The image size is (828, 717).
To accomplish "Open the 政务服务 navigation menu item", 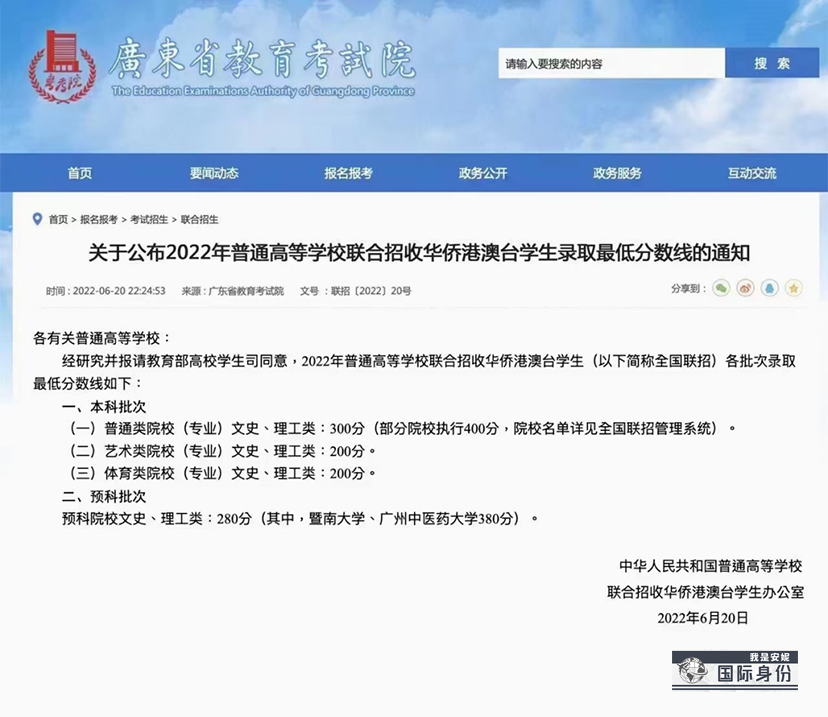I will (x=618, y=172).
